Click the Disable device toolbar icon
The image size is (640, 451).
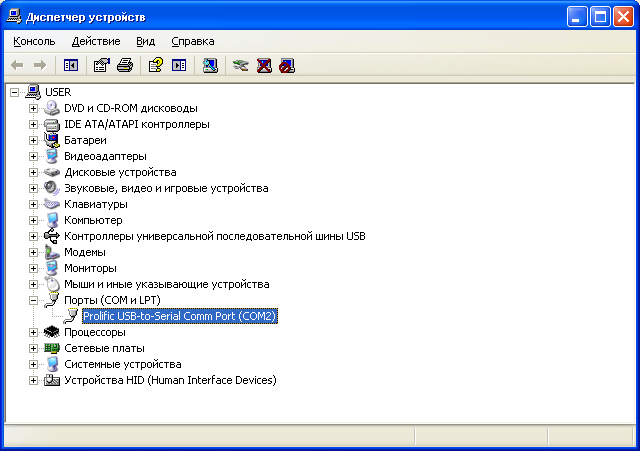click(x=287, y=65)
